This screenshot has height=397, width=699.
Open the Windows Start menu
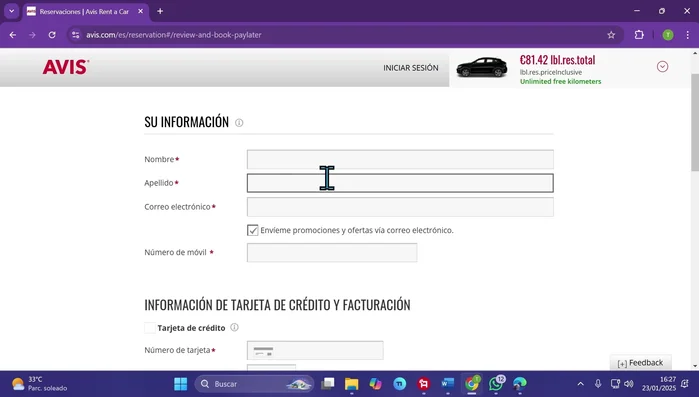click(181, 384)
